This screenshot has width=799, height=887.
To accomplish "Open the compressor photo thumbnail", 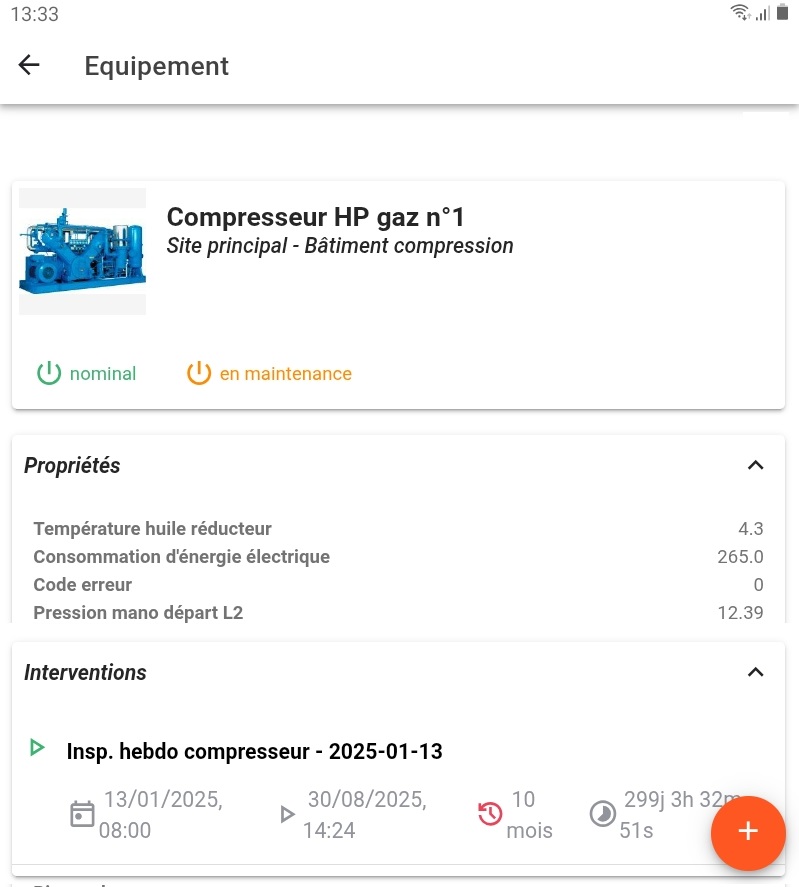I will tap(82, 251).
